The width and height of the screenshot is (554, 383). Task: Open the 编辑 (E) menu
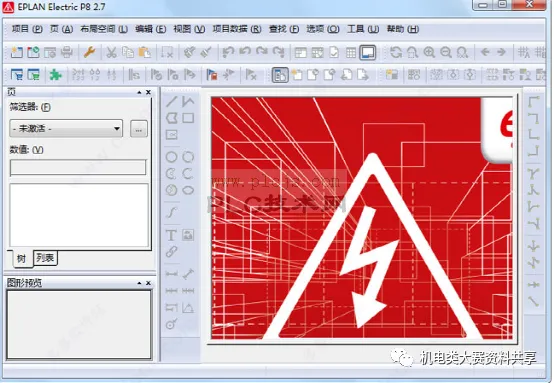pos(150,29)
